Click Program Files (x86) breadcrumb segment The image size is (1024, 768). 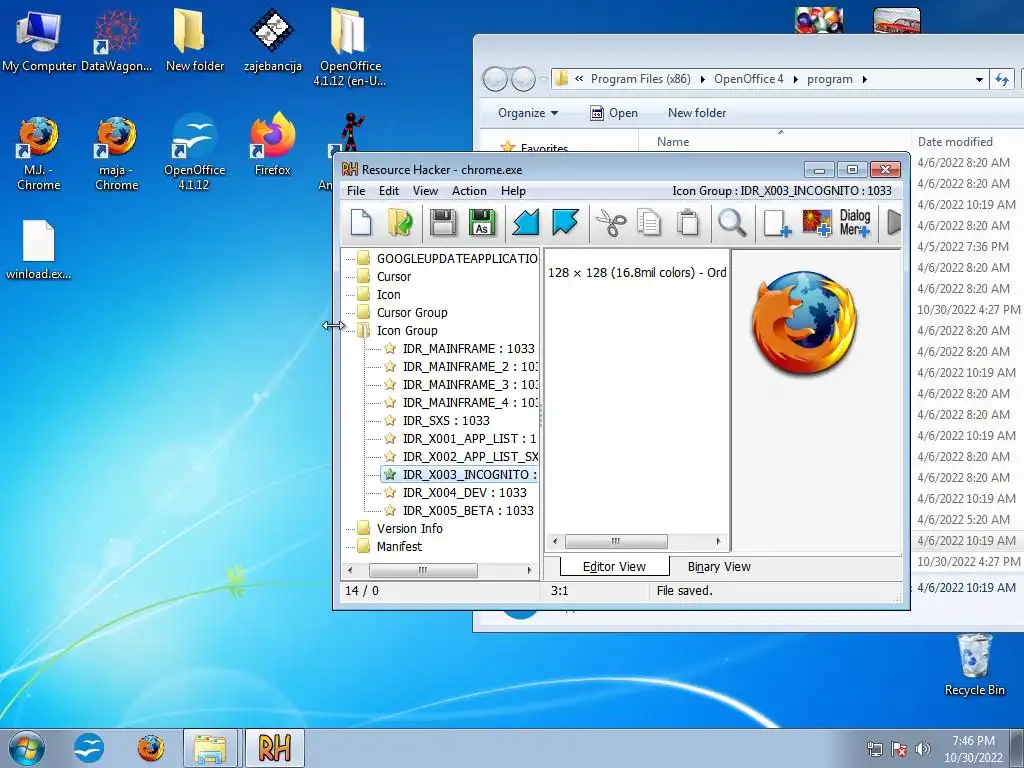(x=641, y=79)
